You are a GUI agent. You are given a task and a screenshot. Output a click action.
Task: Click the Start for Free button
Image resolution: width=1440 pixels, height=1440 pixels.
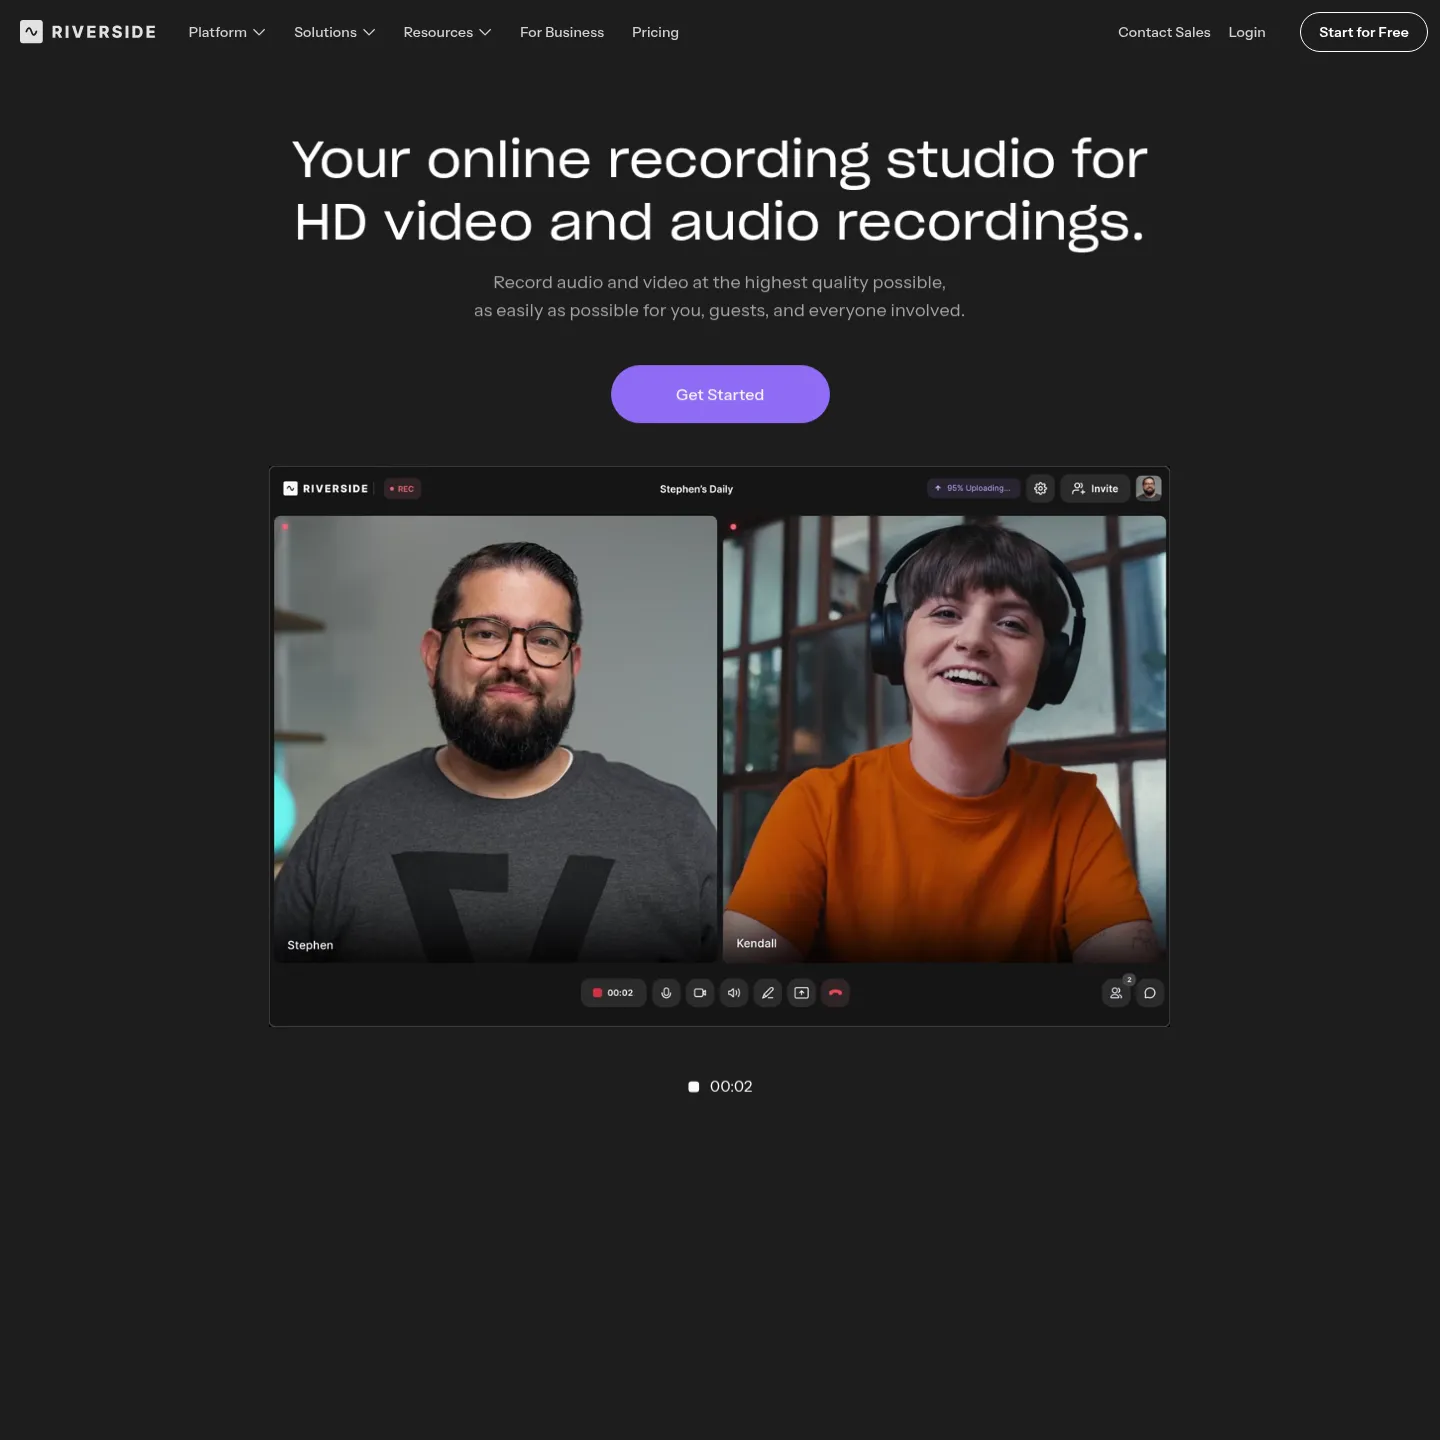(x=1363, y=32)
